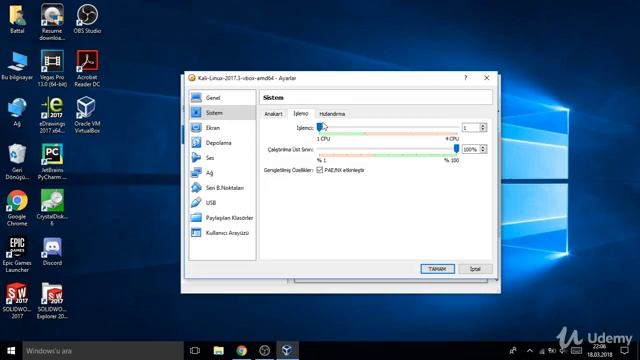Select Acrobat Reader DC desktop icon
The image size is (640, 360).
(x=87, y=68)
